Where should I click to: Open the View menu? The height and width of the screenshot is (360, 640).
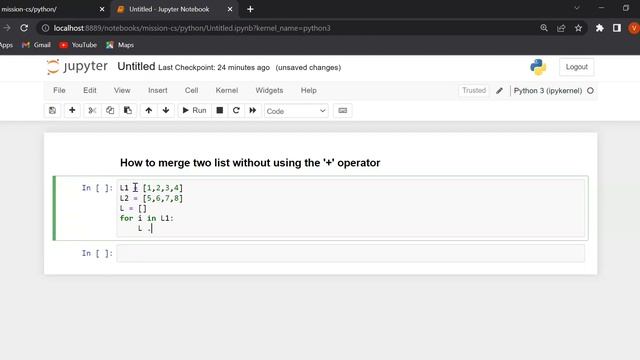tap(122, 90)
